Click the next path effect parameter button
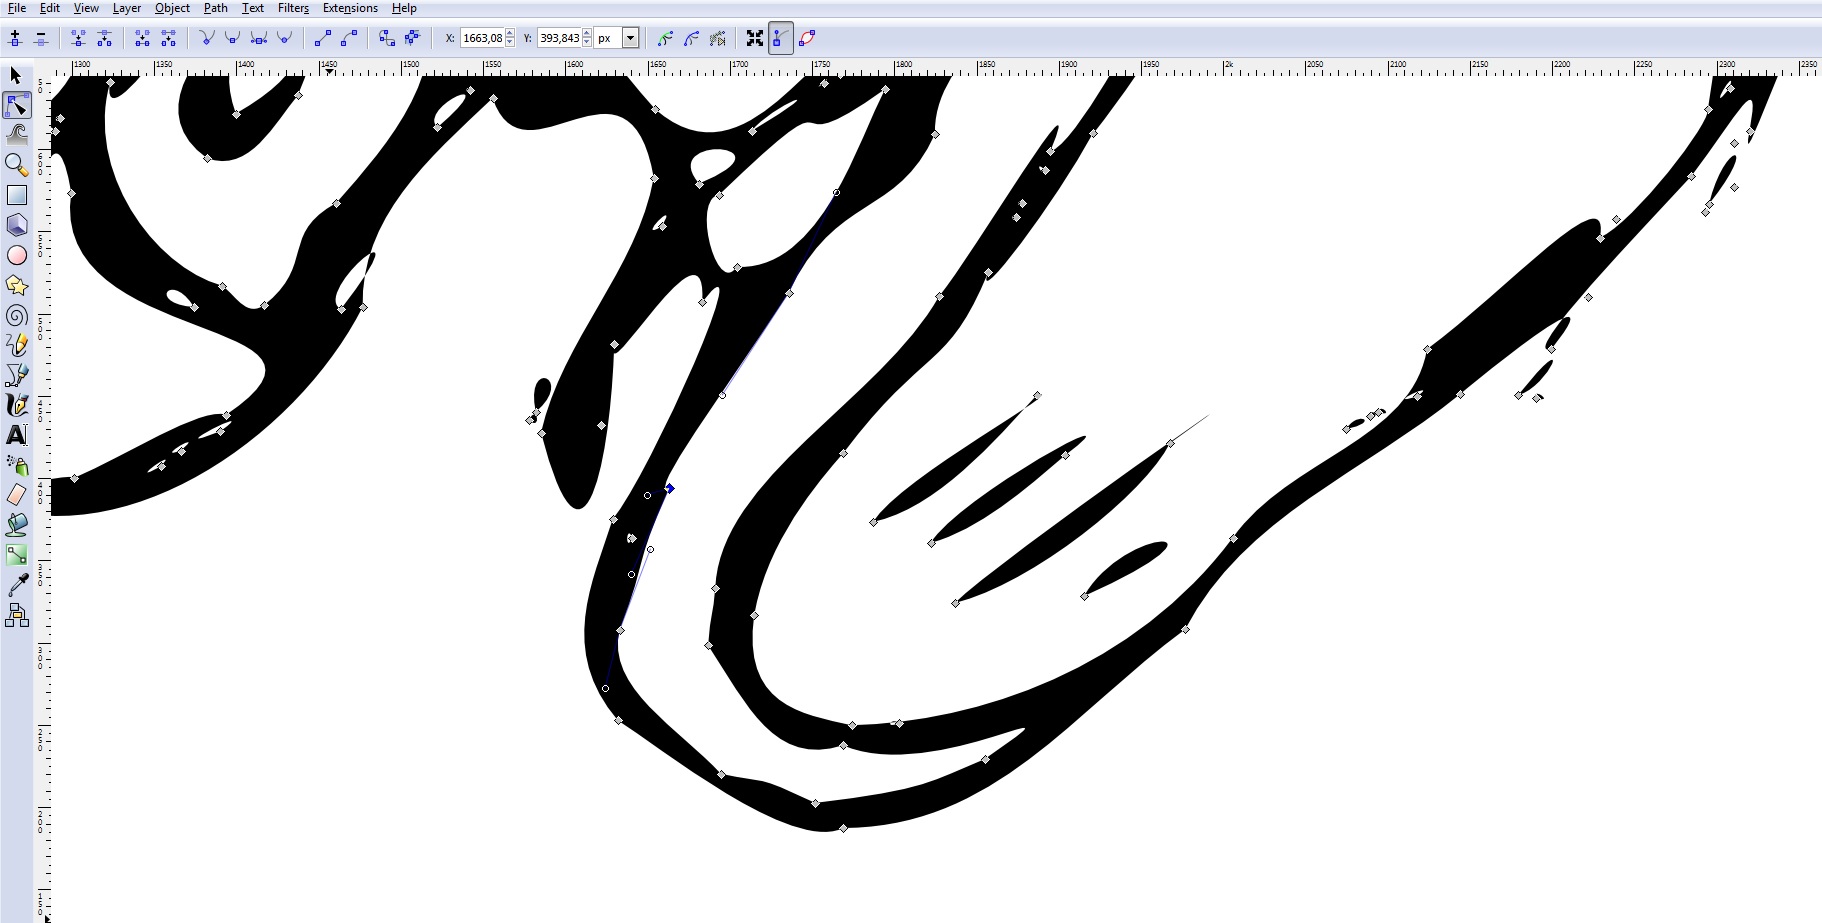The height and width of the screenshot is (923, 1822). [x=718, y=38]
